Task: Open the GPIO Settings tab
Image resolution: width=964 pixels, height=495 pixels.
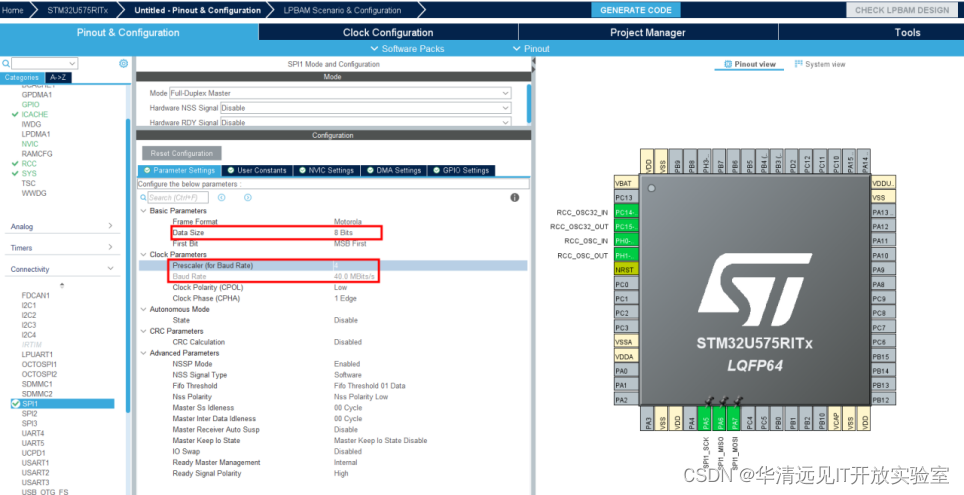Action: click(461, 170)
